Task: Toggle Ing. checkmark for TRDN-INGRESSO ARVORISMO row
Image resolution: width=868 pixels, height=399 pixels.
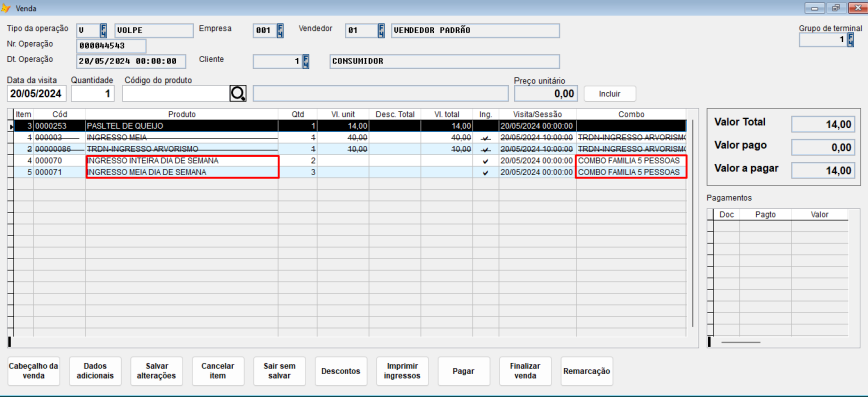Action: (x=485, y=149)
